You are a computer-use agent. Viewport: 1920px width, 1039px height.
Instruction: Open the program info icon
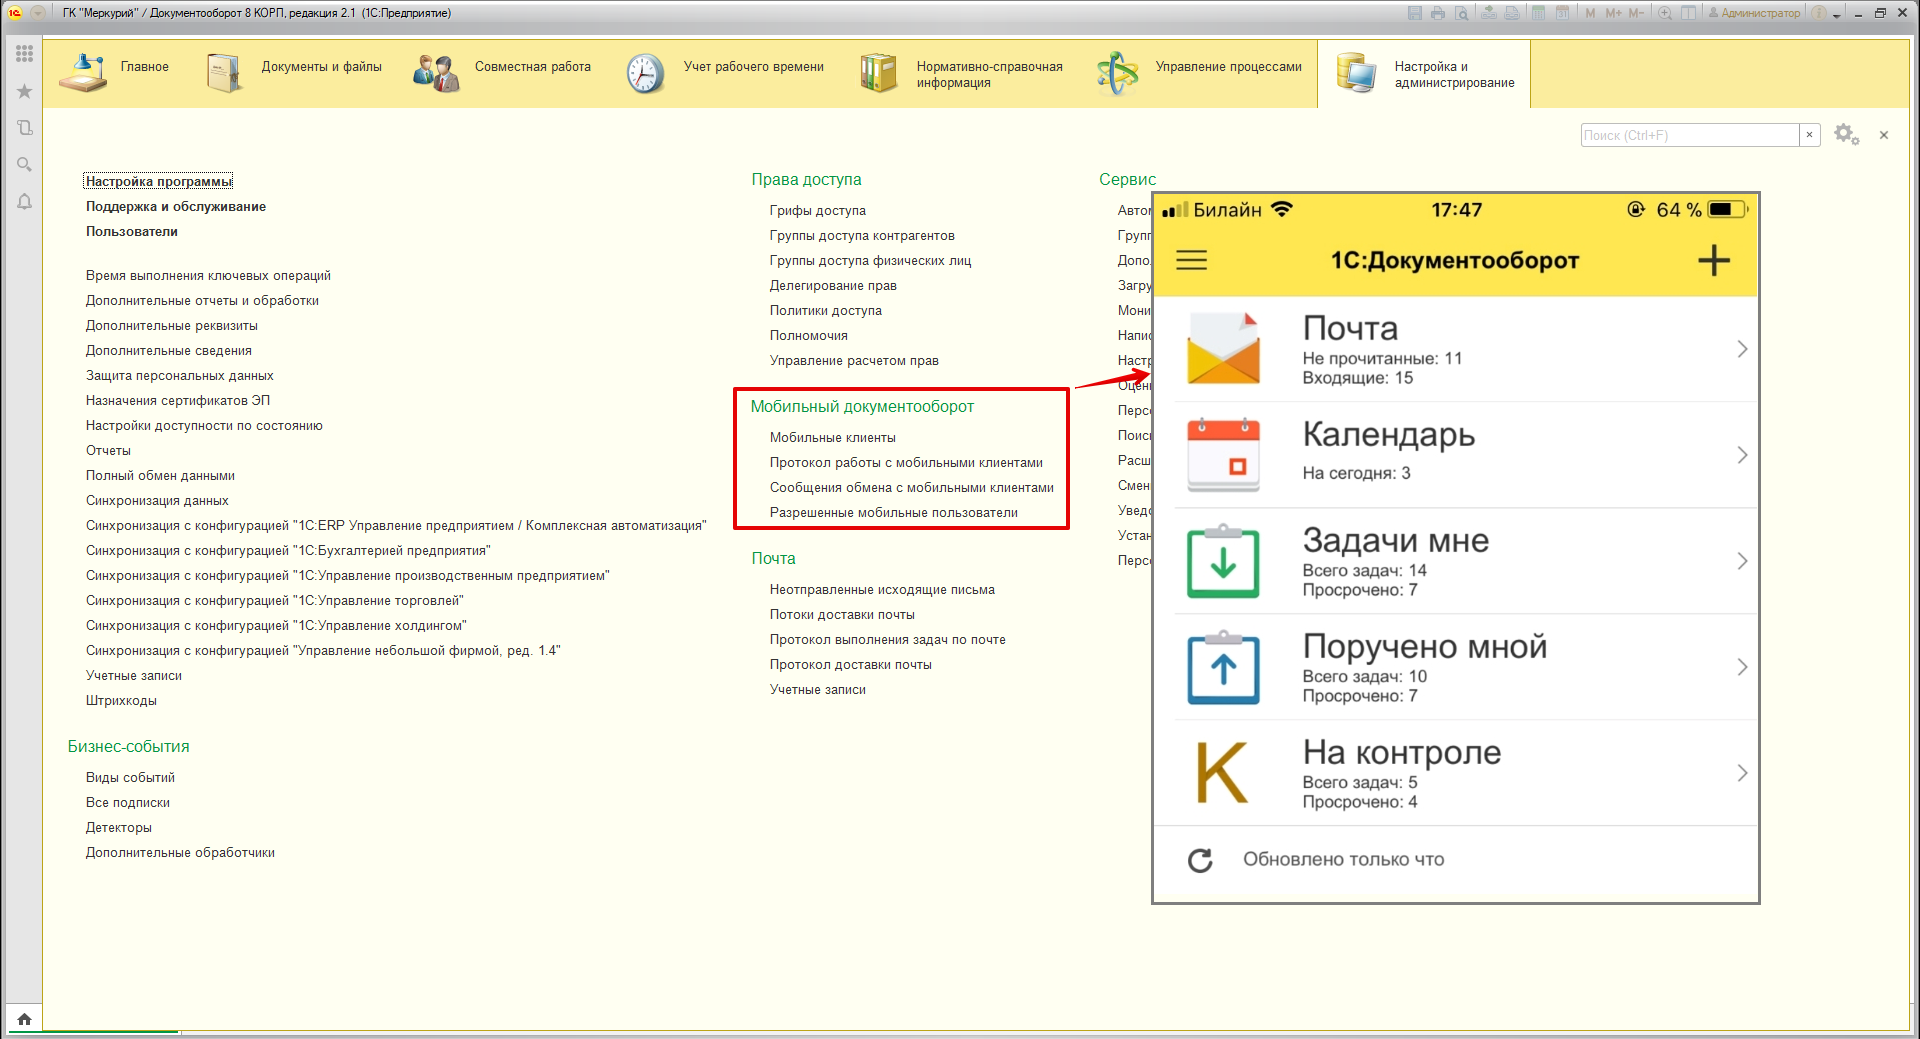click(x=1819, y=13)
